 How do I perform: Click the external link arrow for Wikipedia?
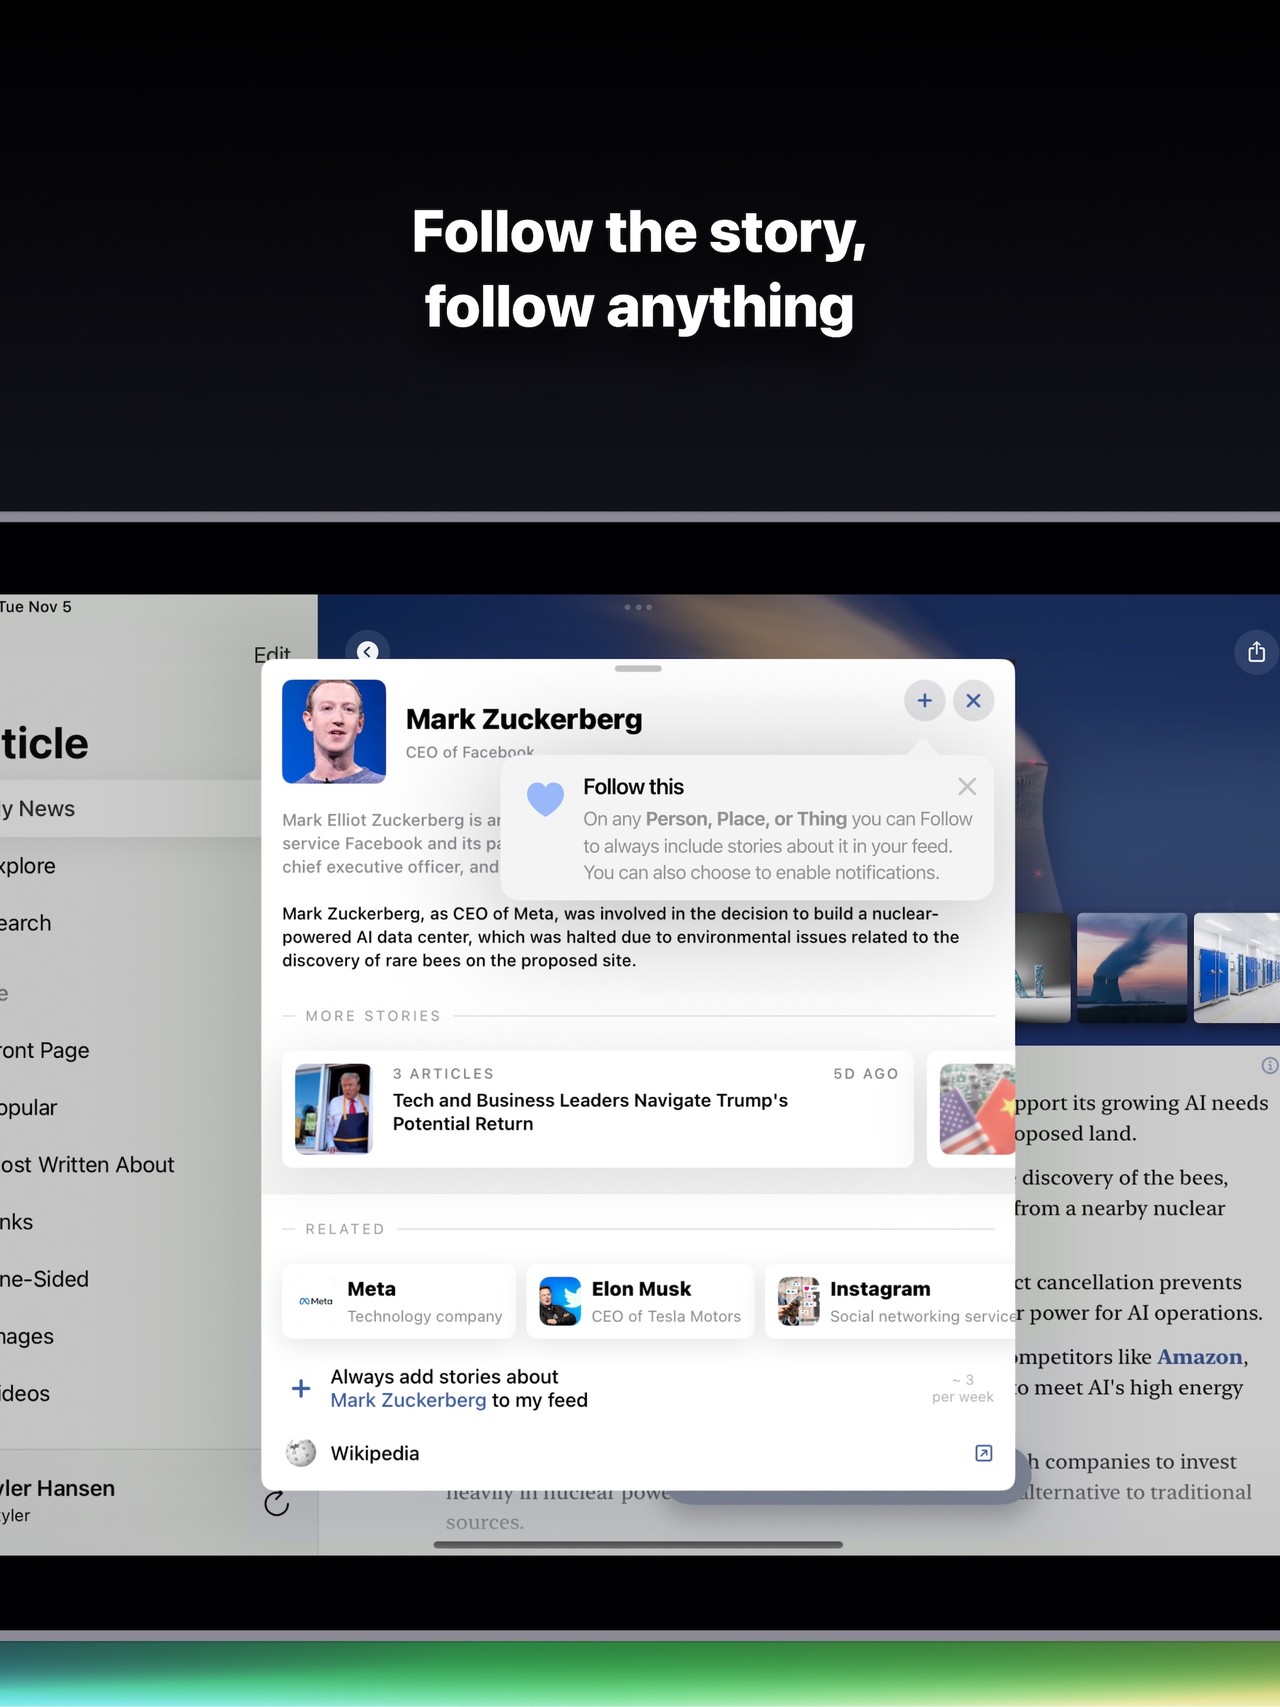pyautogui.click(x=984, y=1453)
